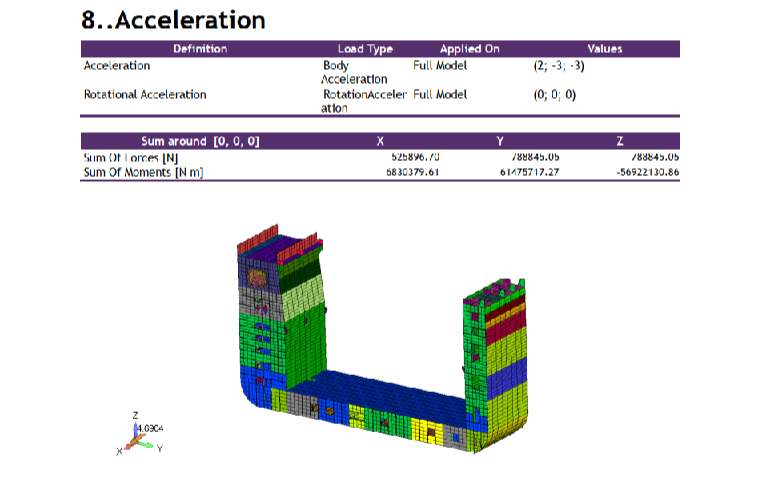Screen dimensions: 782x480
Task: Click the Z column header in sum table
Action: pyautogui.click(x=619, y=141)
